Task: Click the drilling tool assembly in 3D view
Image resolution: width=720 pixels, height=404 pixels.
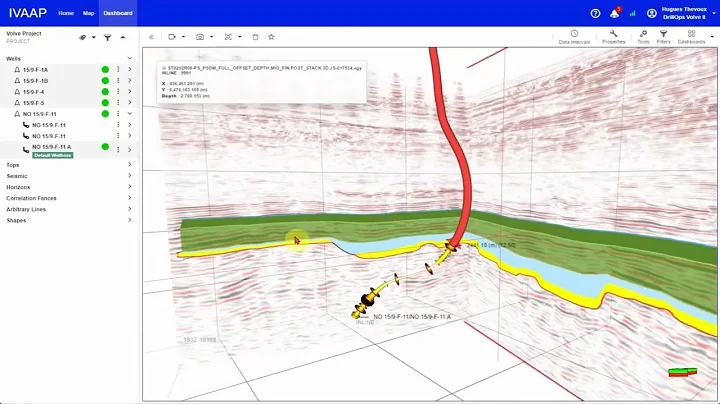Action: [x=368, y=300]
